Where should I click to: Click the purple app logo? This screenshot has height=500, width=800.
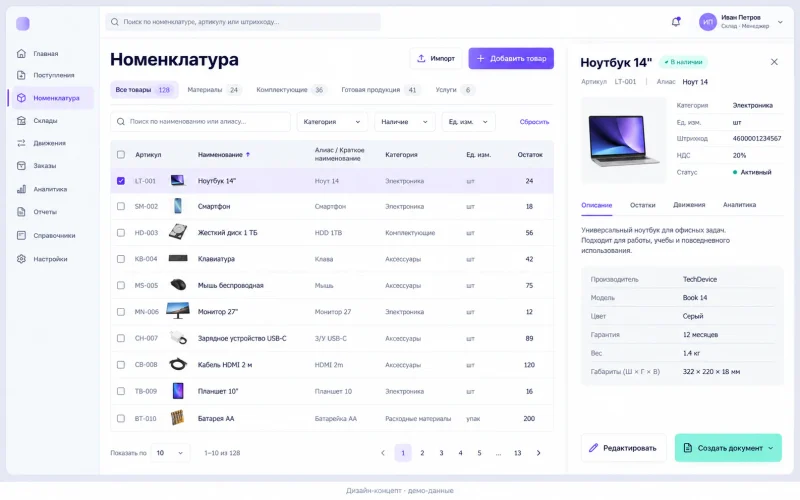coord(22,23)
